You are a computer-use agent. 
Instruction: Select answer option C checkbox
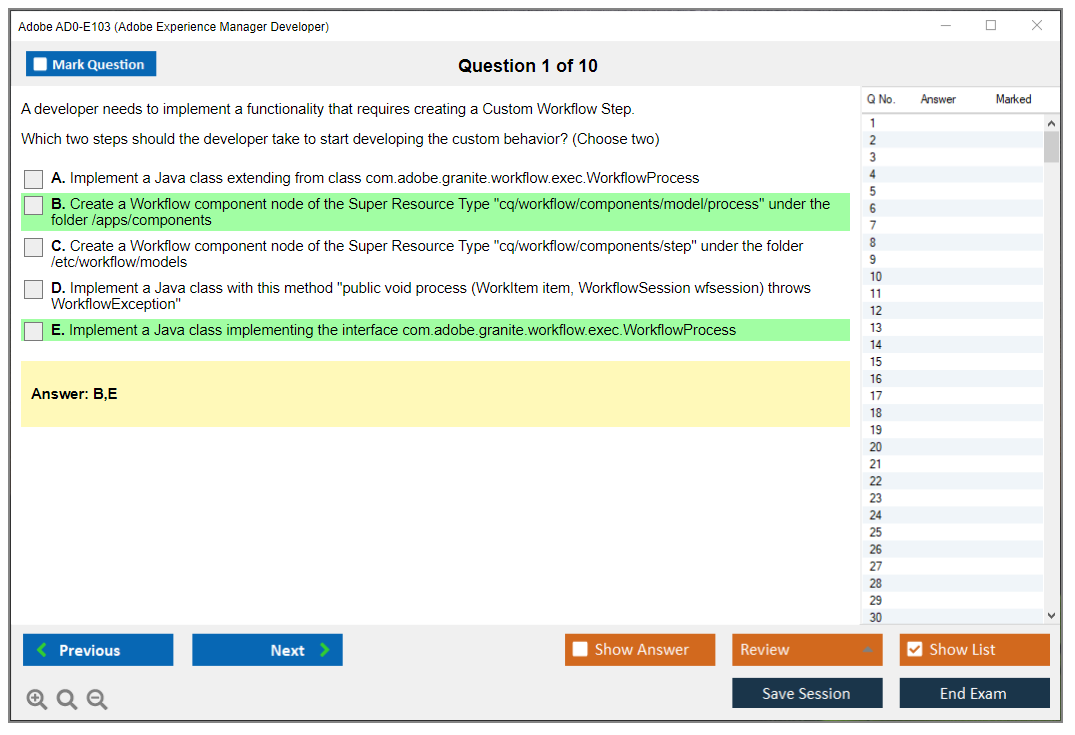[x=34, y=247]
